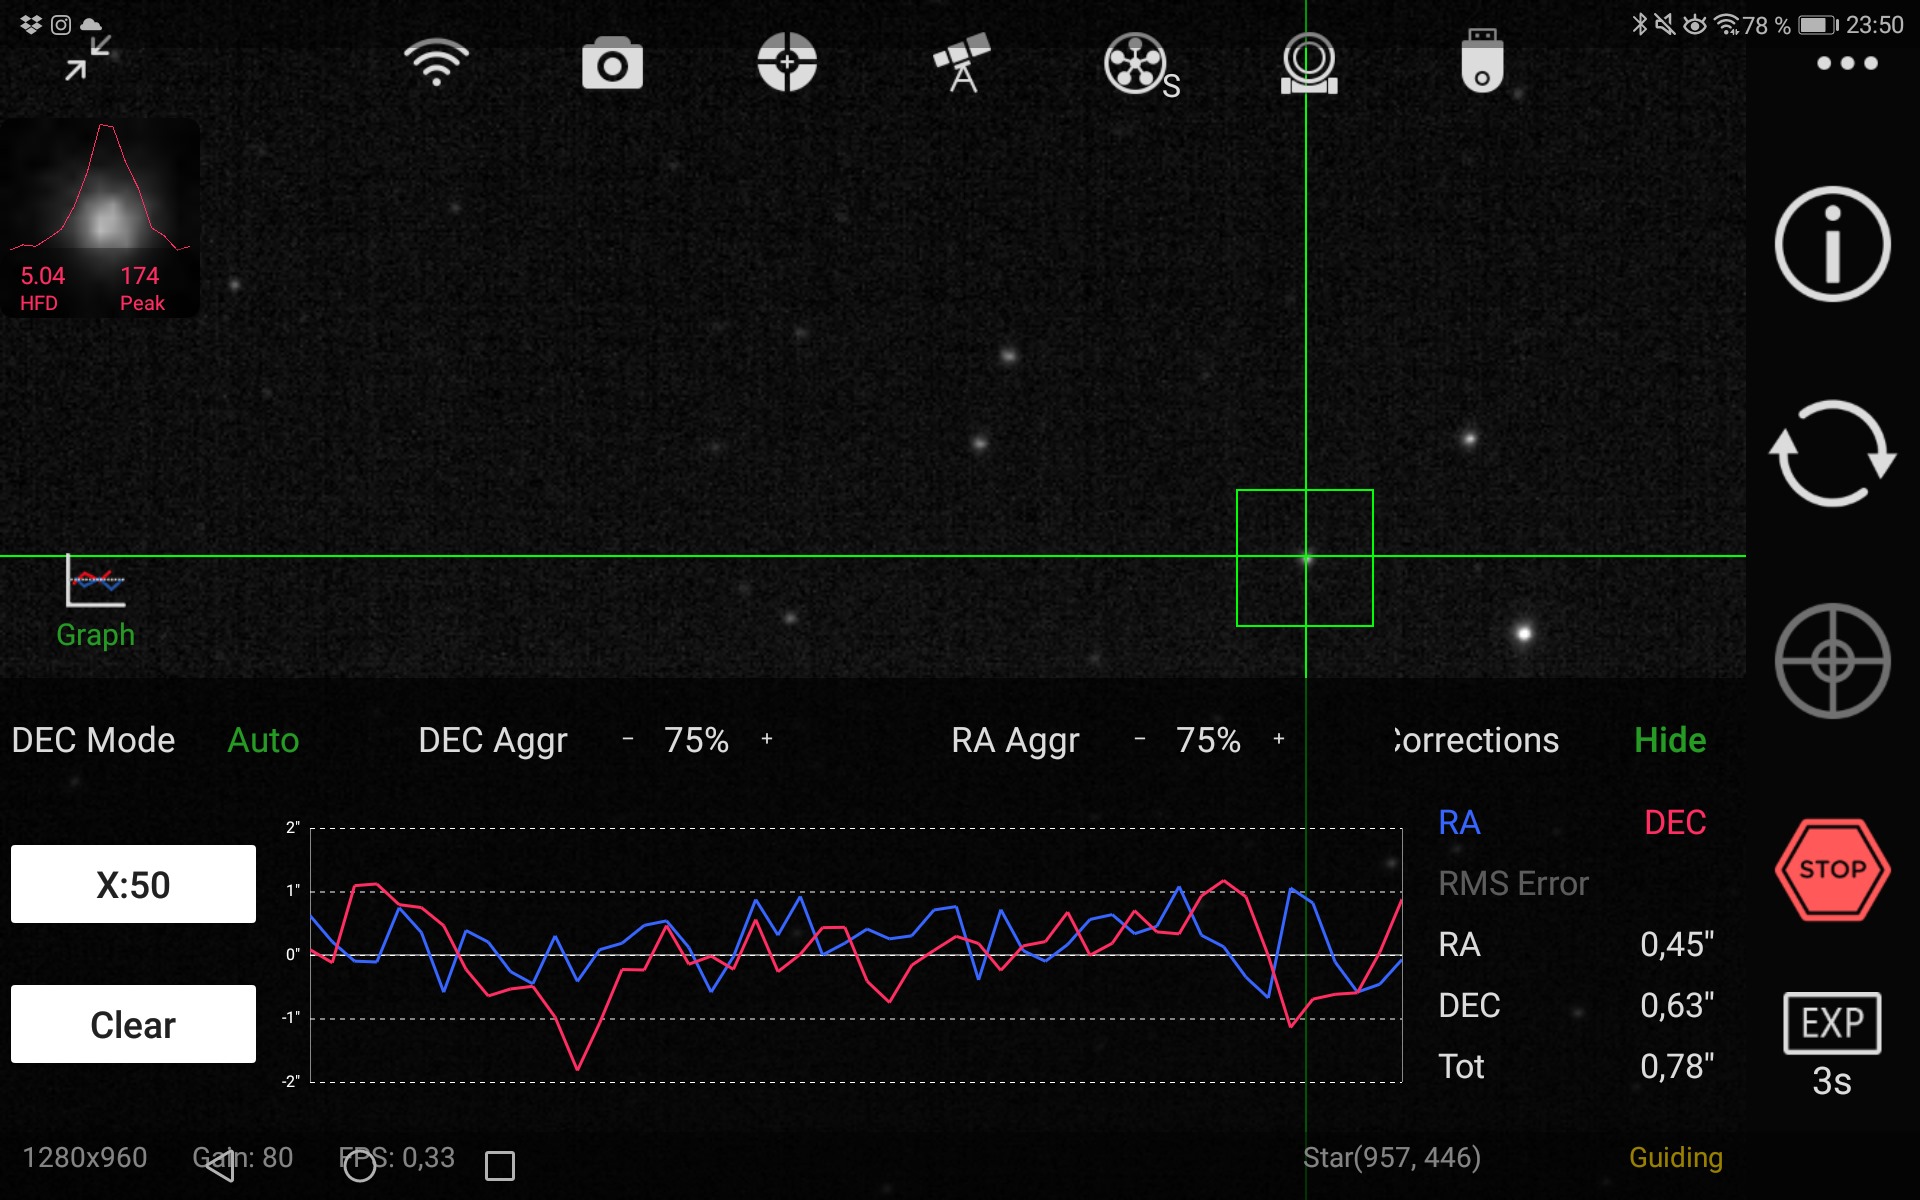Open the three-dot more options menu

[1847, 63]
